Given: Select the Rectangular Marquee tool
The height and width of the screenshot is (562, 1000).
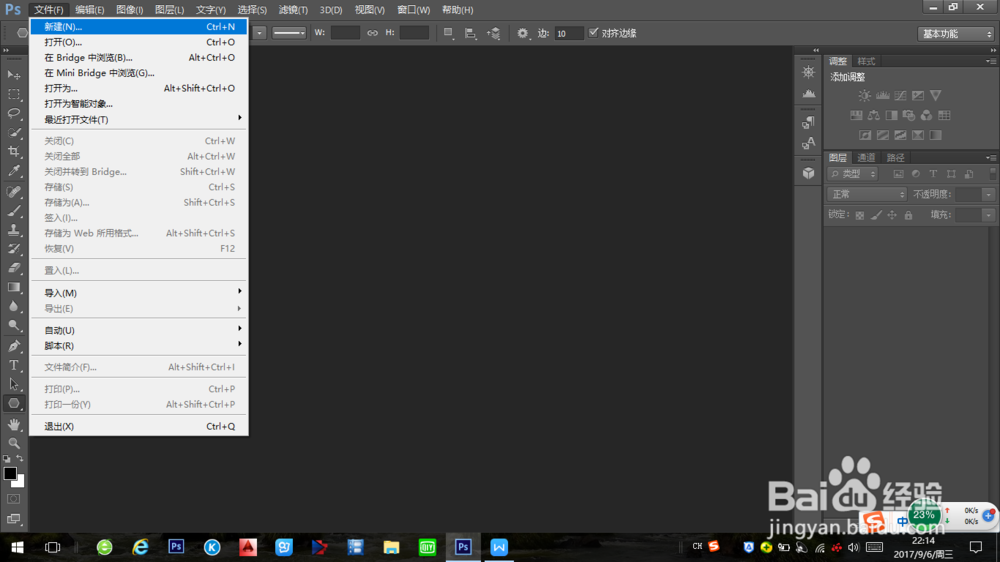Looking at the screenshot, I should coord(13,94).
